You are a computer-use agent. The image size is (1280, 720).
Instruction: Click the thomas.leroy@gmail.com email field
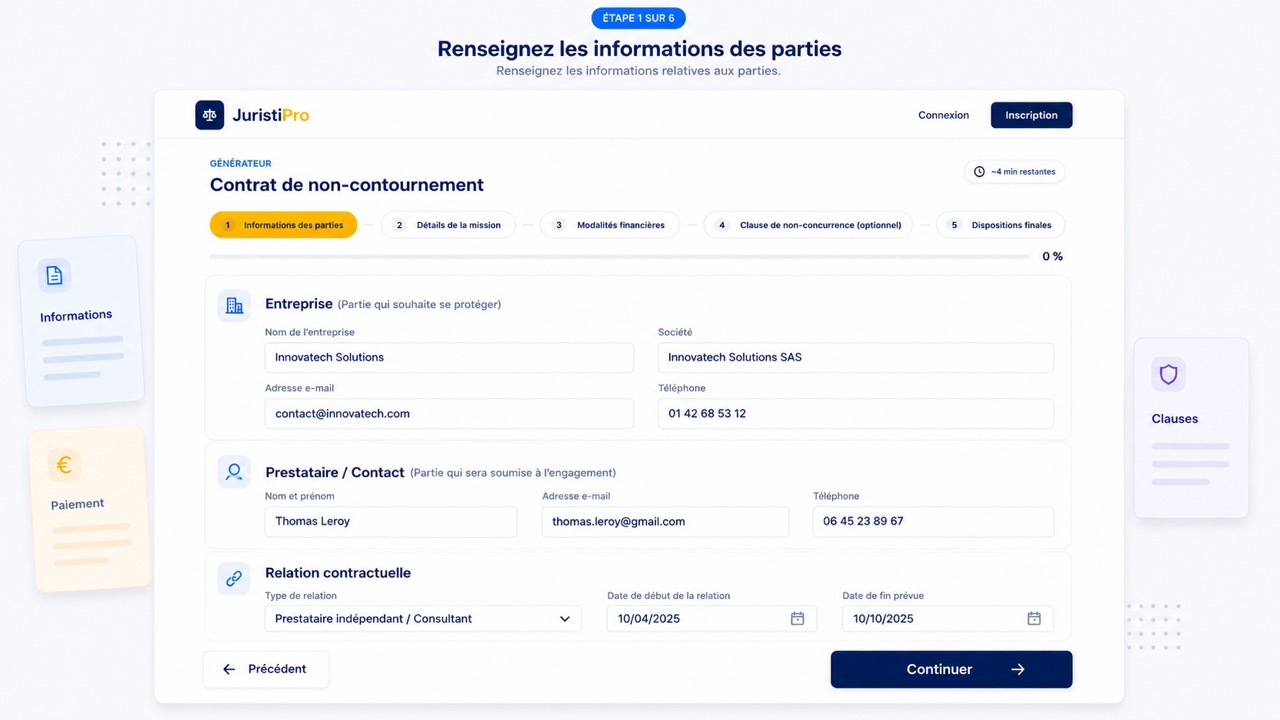click(665, 521)
